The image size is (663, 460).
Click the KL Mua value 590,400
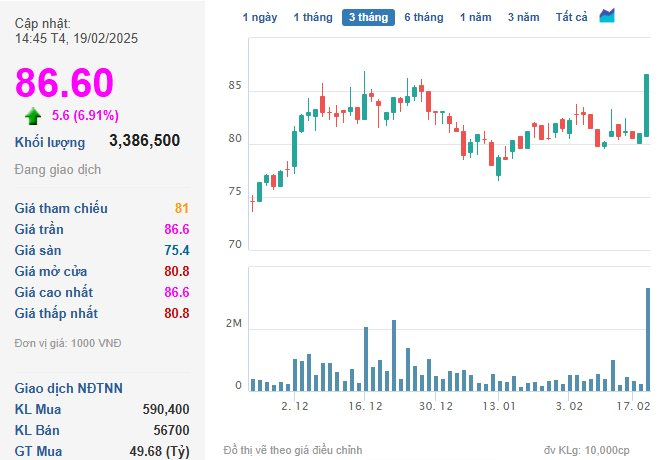[x=166, y=409]
